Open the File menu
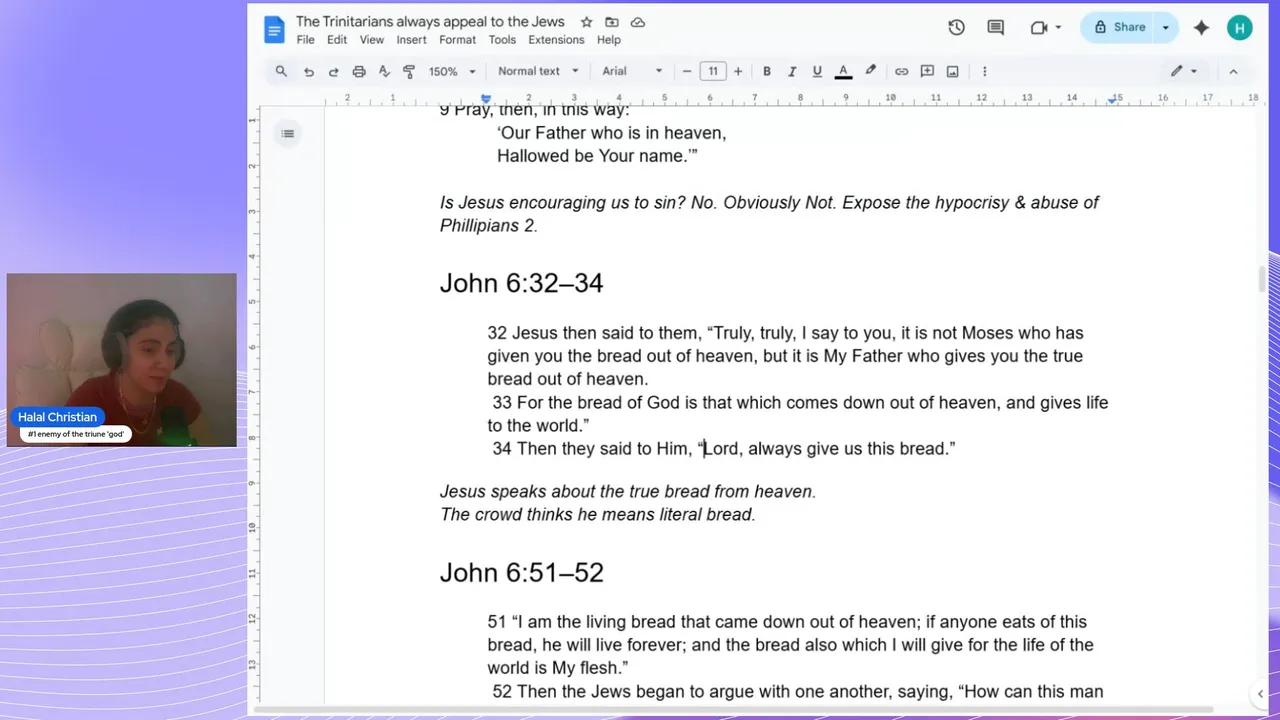This screenshot has height=720, width=1280. 305,40
